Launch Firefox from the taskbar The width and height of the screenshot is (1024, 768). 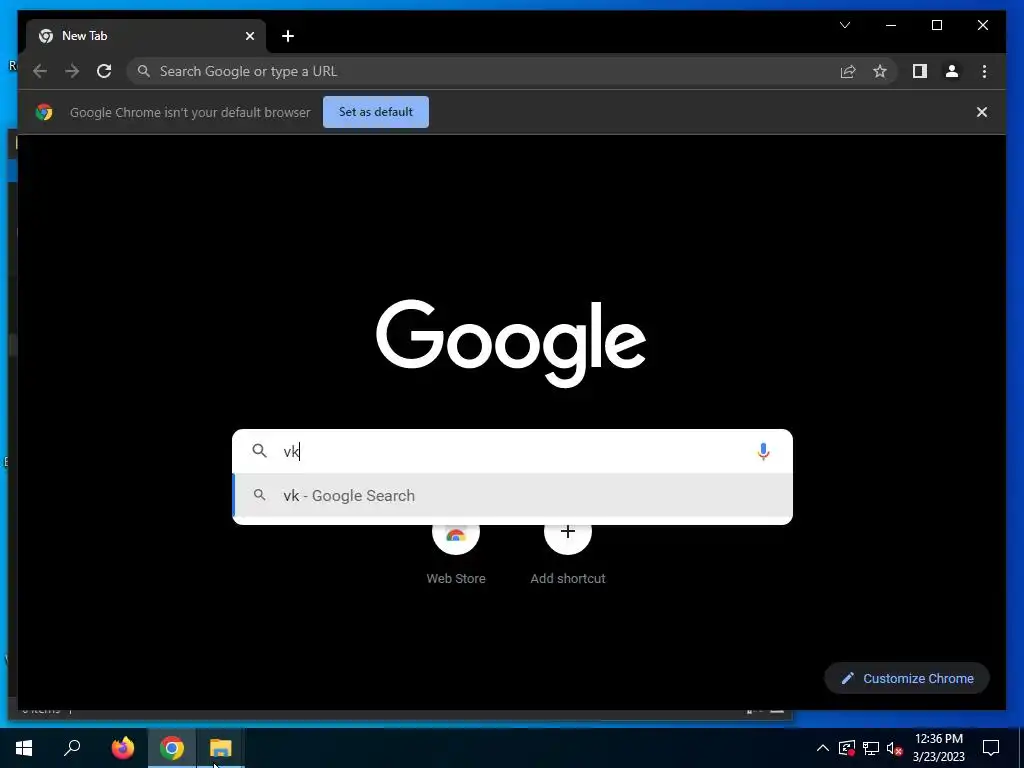pos(123,748)
